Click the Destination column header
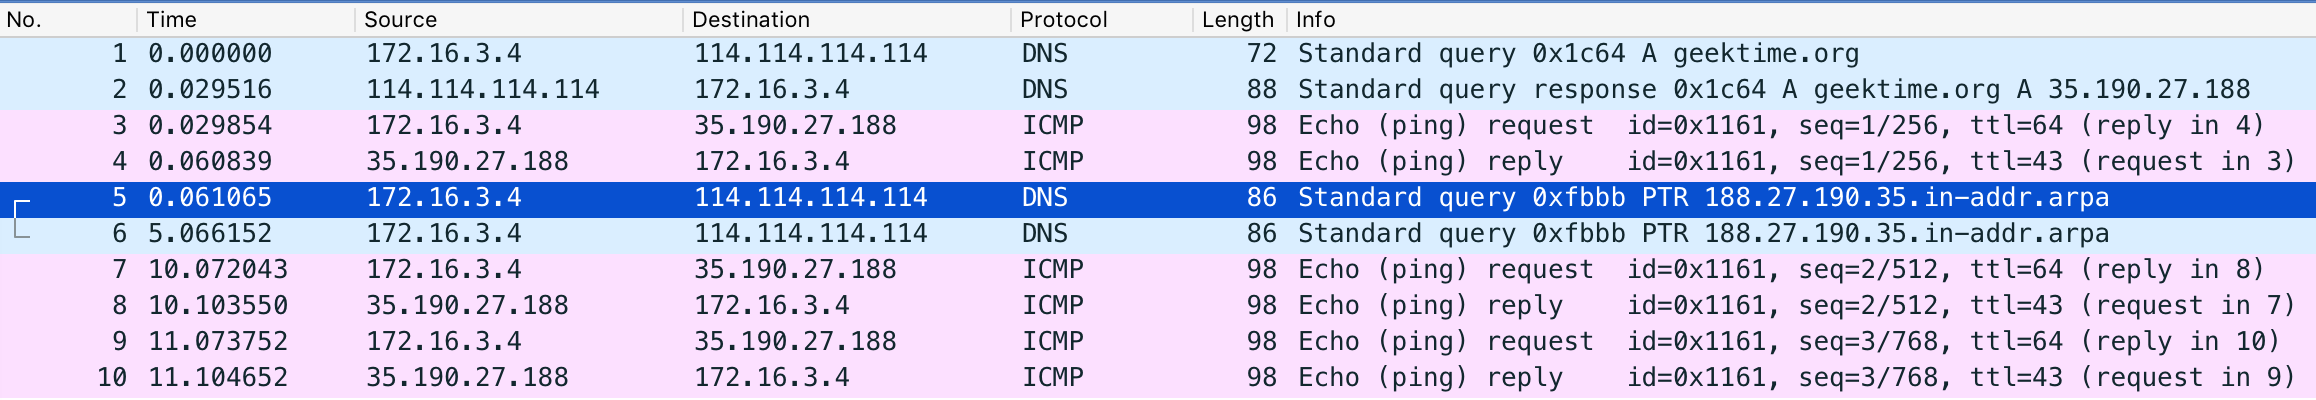The image size is (2316, 400). click(x=750, y=19)
